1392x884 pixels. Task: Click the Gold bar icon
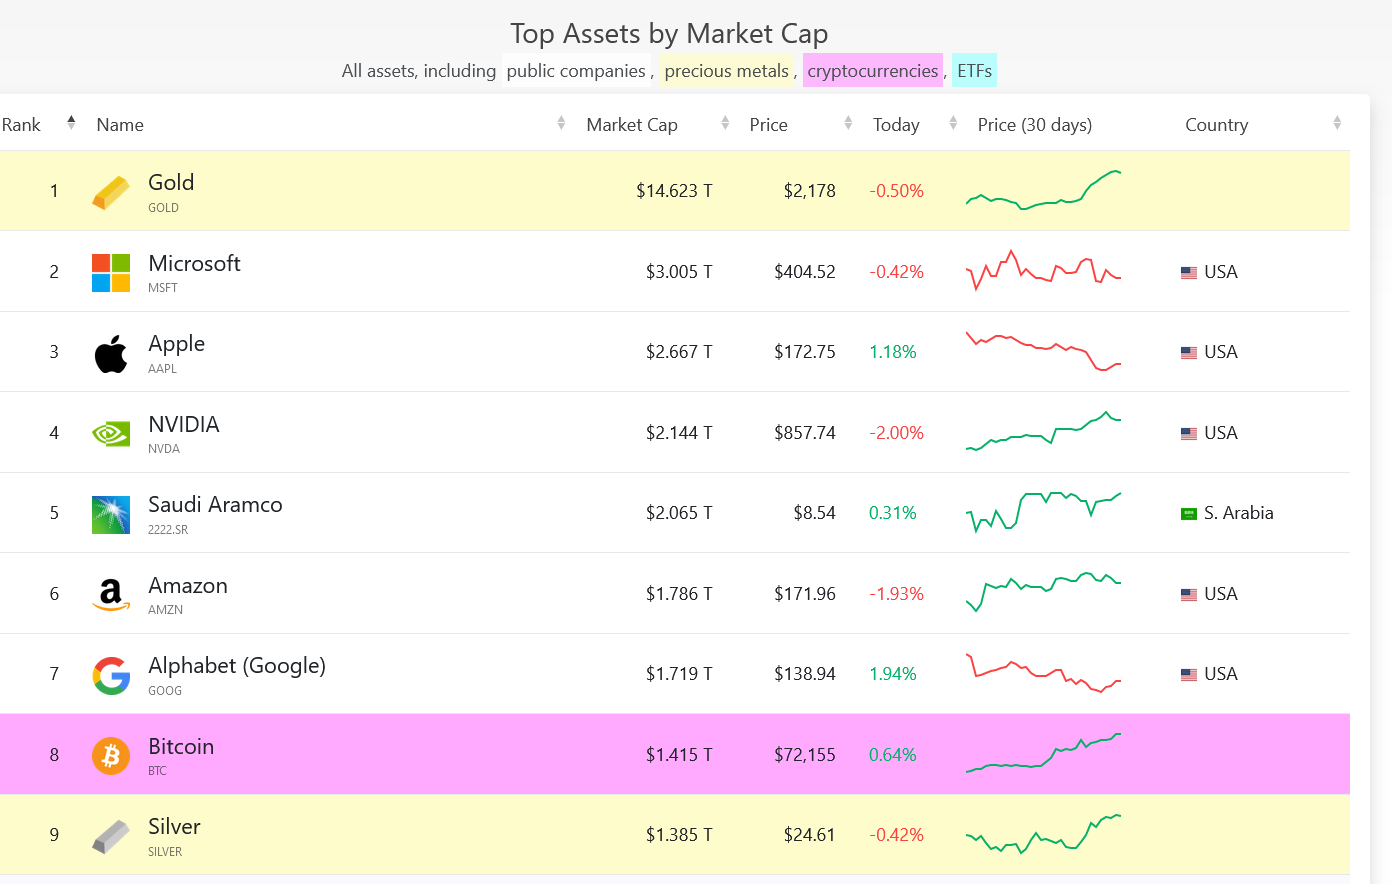(x=111, y=193)
